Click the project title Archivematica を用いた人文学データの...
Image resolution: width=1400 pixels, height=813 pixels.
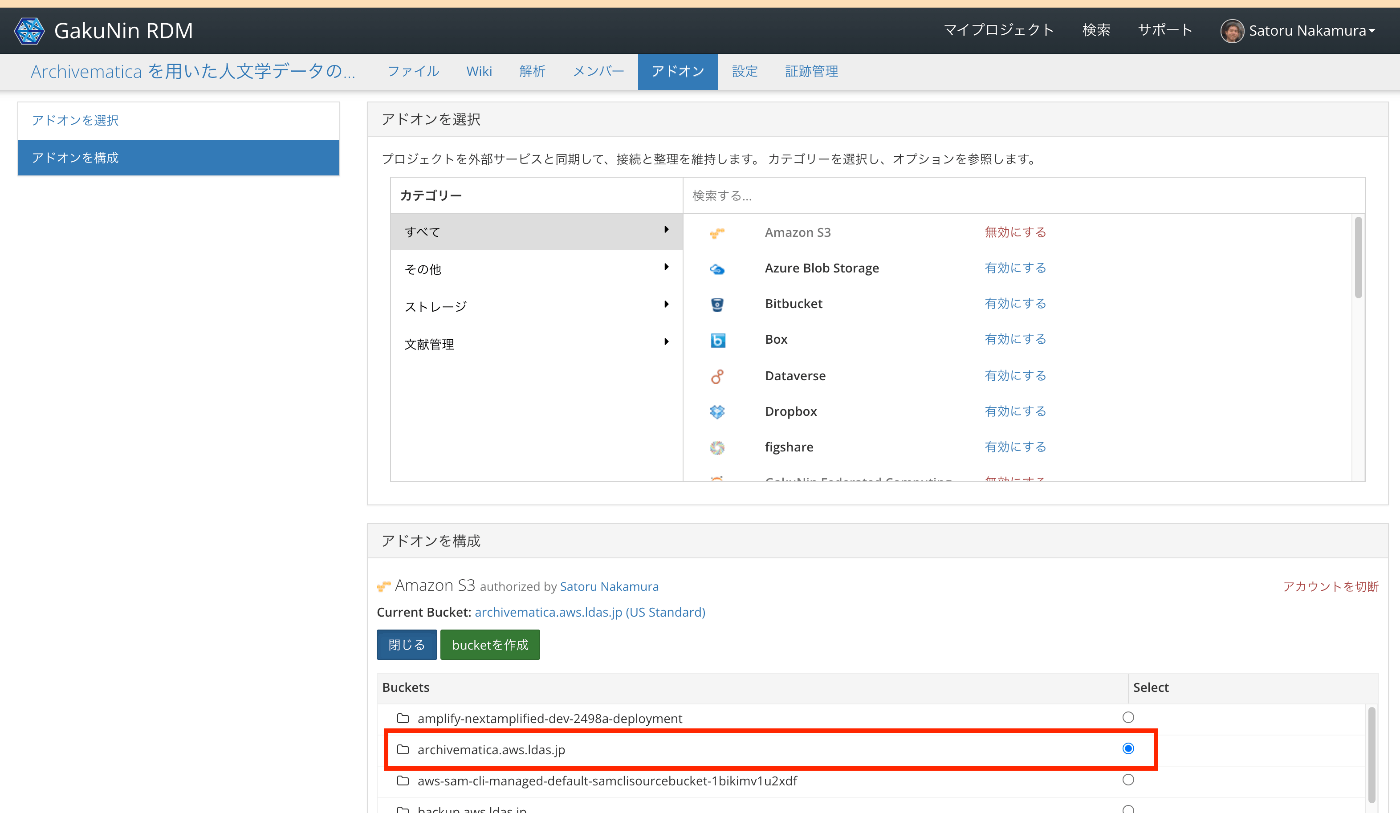[x=193, y=72]
